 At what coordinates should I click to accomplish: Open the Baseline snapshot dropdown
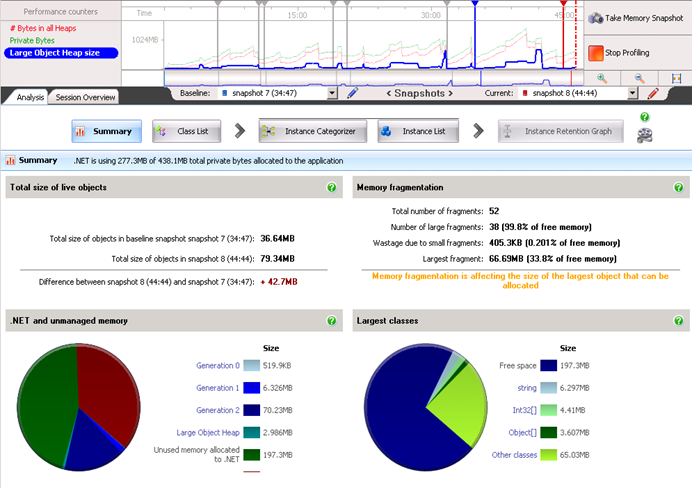tap(332, 93)
